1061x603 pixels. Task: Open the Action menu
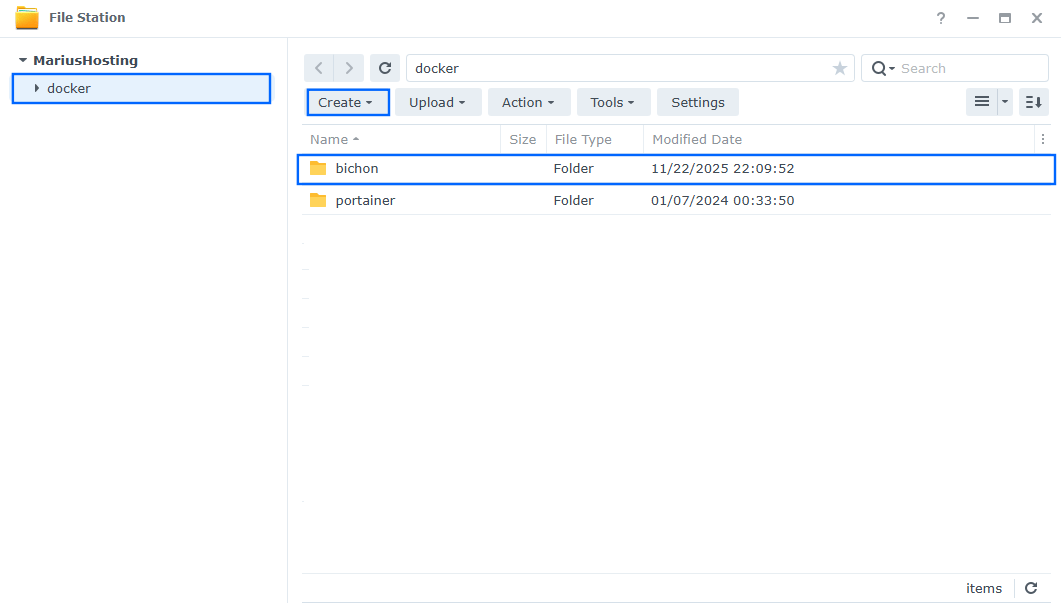(528, 102)
